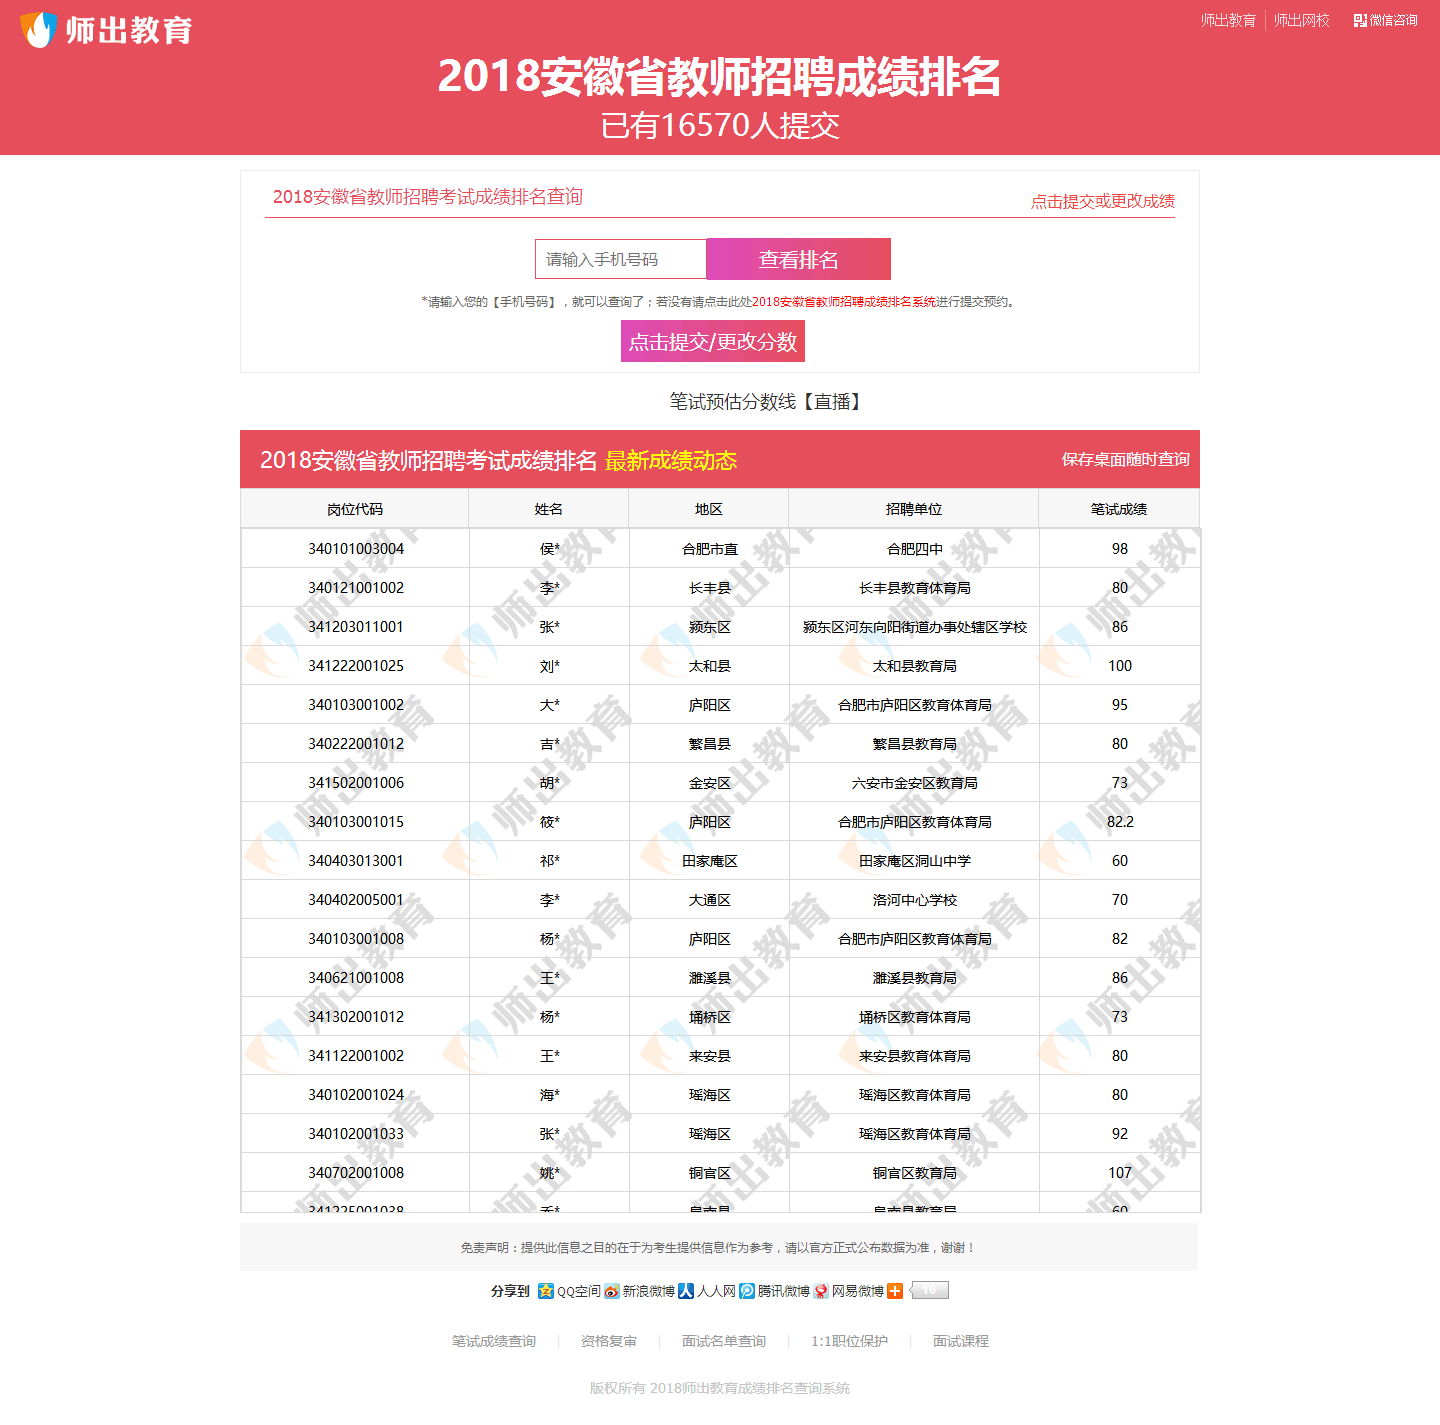Click the phone number input field

pyautogui.click(x=621, y=259)
